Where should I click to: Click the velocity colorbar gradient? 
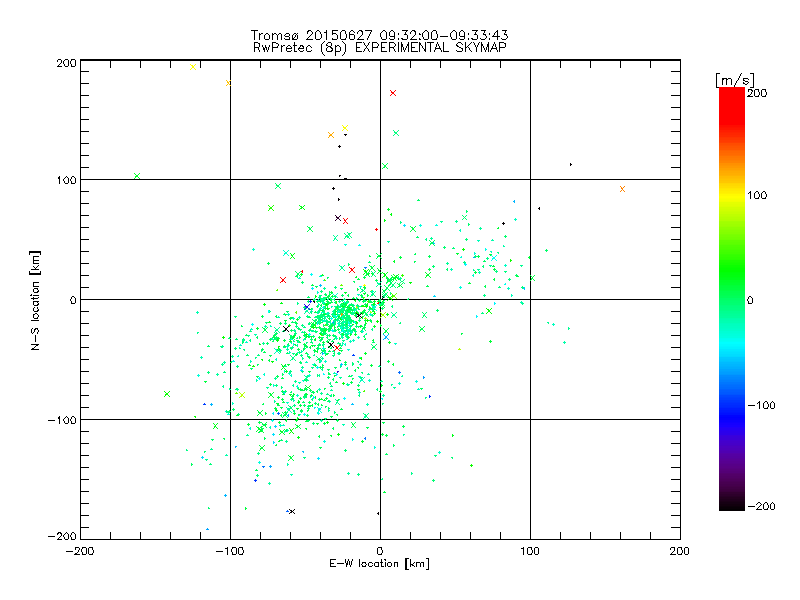732,299
